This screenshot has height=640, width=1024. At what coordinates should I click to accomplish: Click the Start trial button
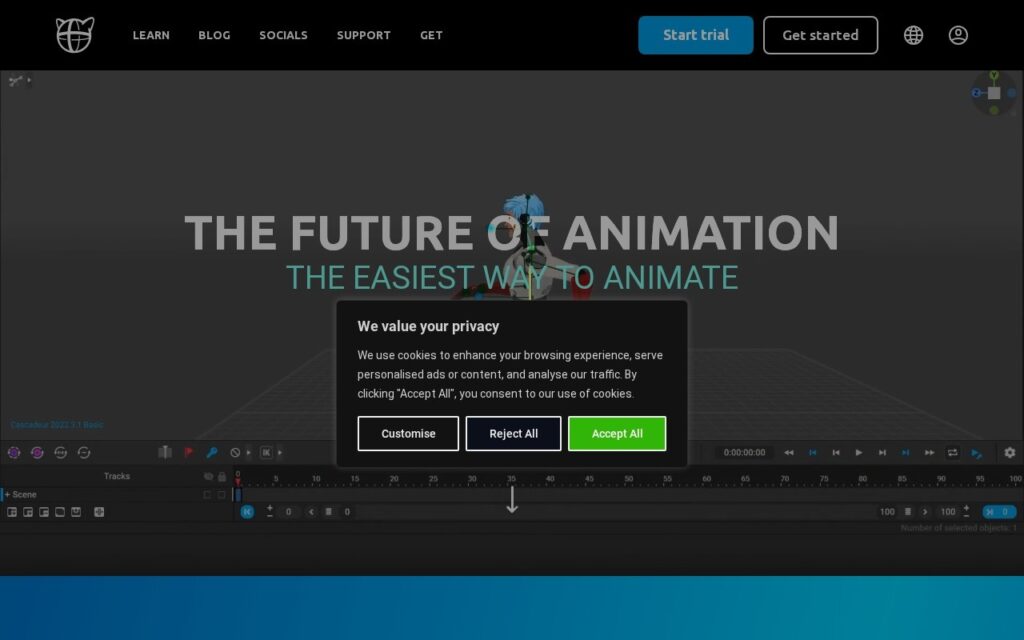click(696, 35)
